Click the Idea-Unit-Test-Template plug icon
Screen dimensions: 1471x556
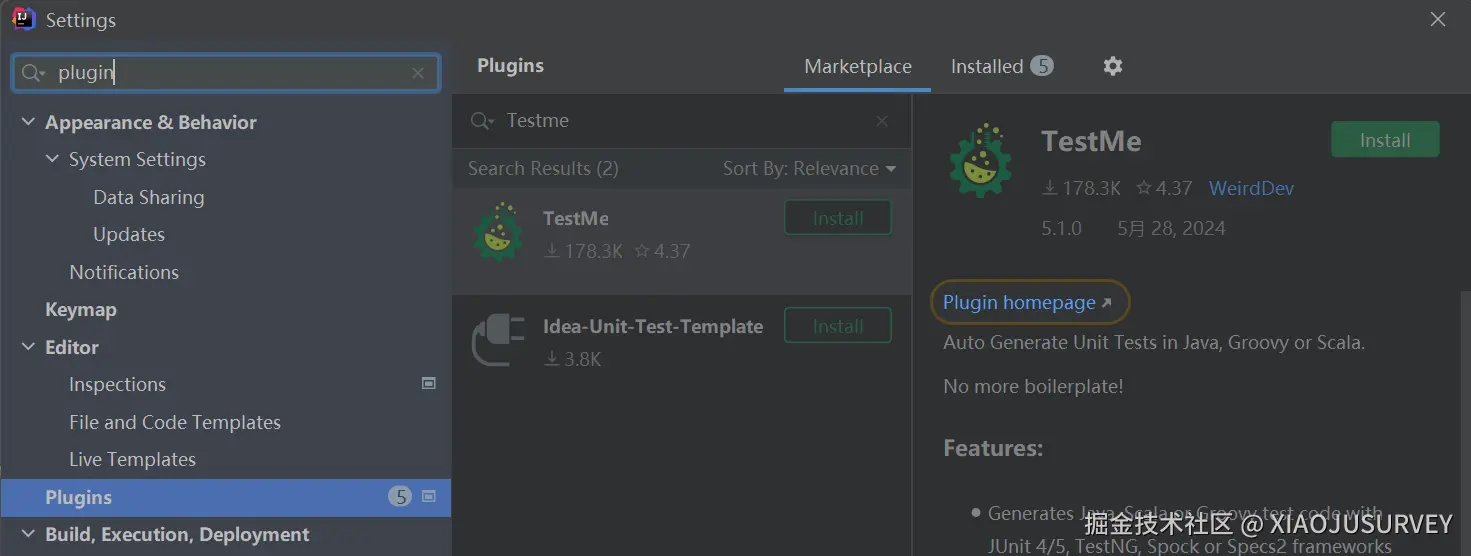click(x=499, y=340)
